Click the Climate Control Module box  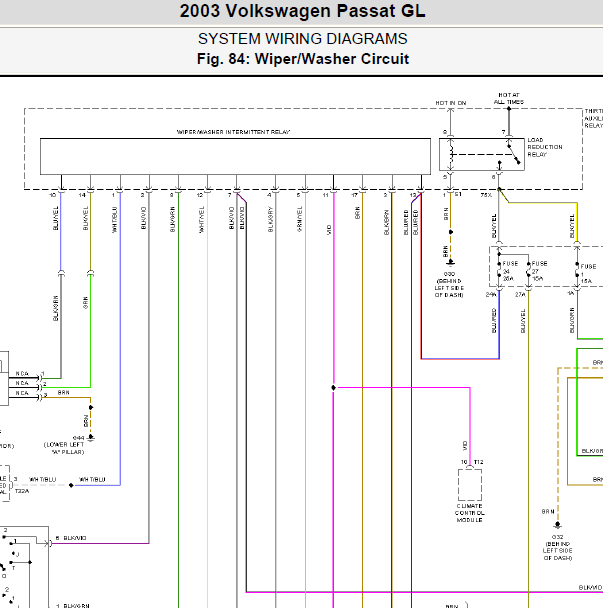point(470,487)
